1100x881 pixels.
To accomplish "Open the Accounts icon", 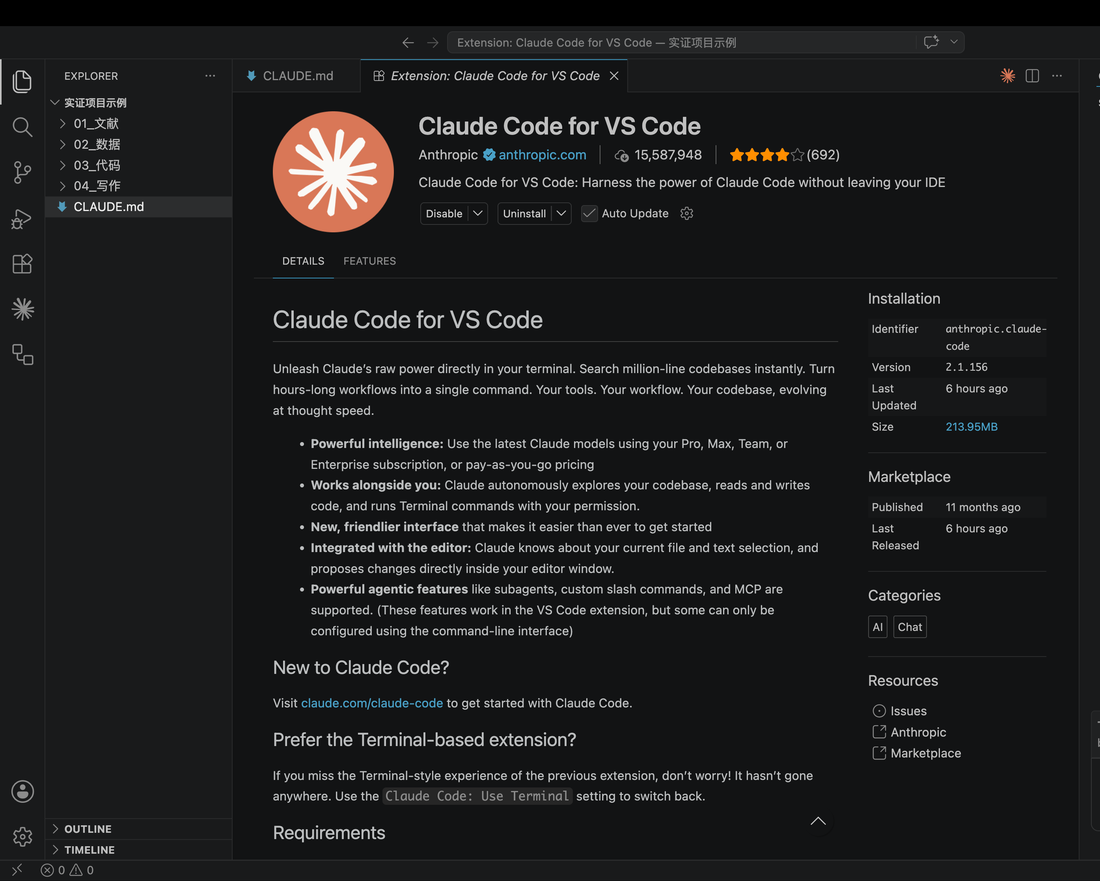I will tap(22, 791).
